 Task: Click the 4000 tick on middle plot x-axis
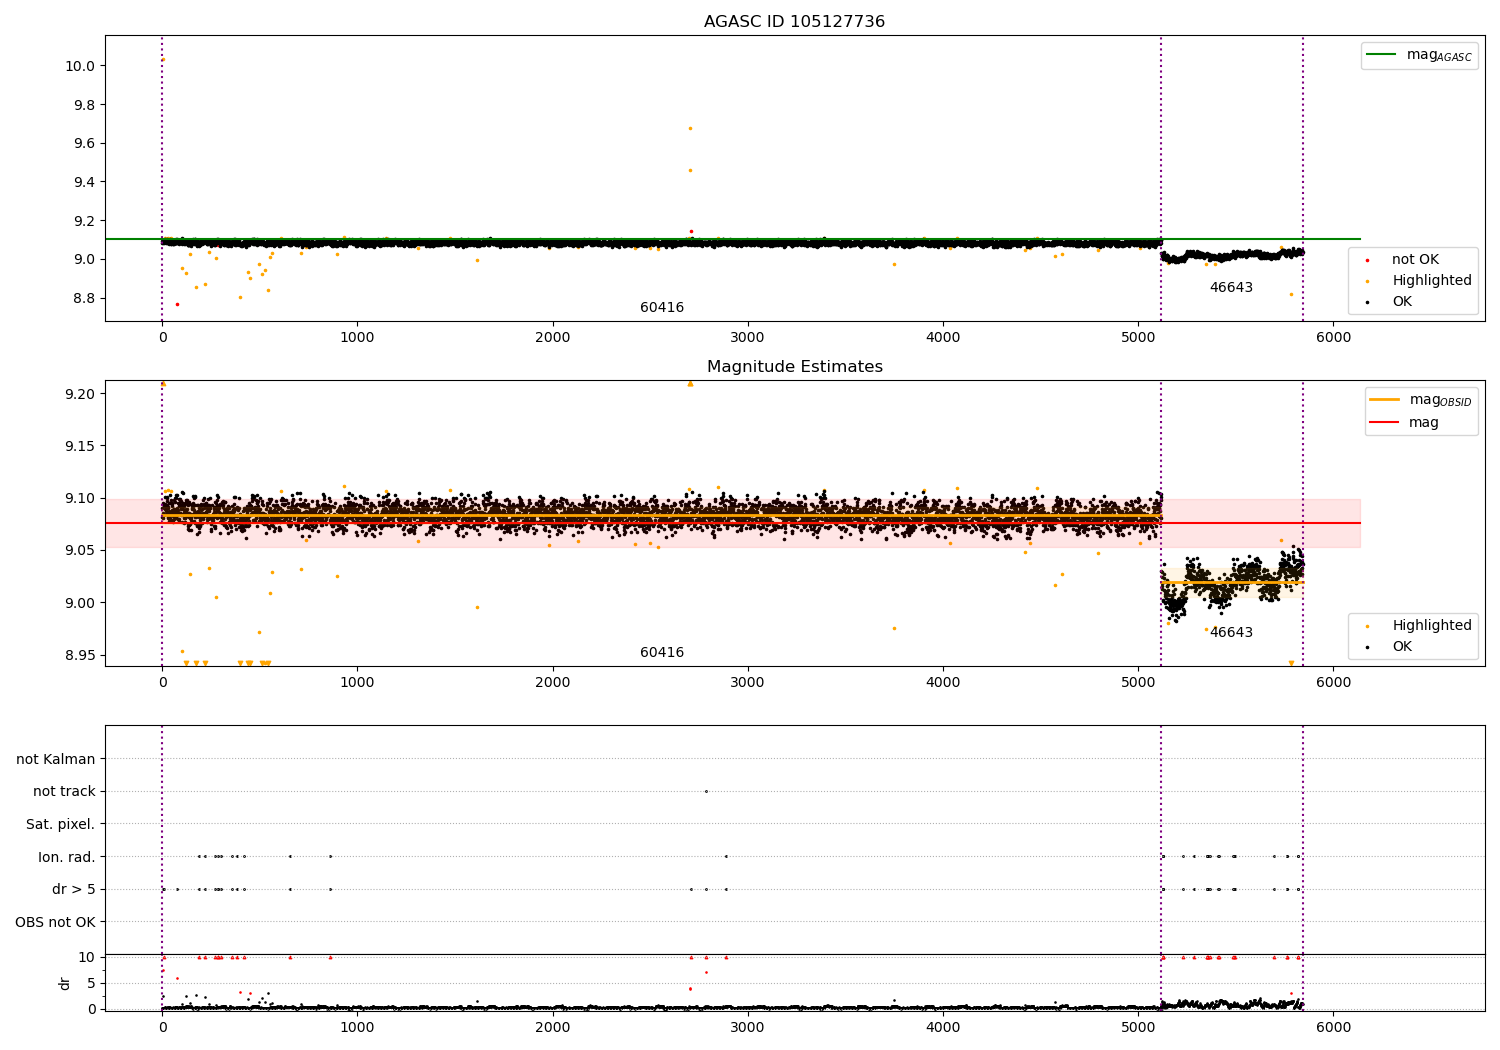point(943,682)
